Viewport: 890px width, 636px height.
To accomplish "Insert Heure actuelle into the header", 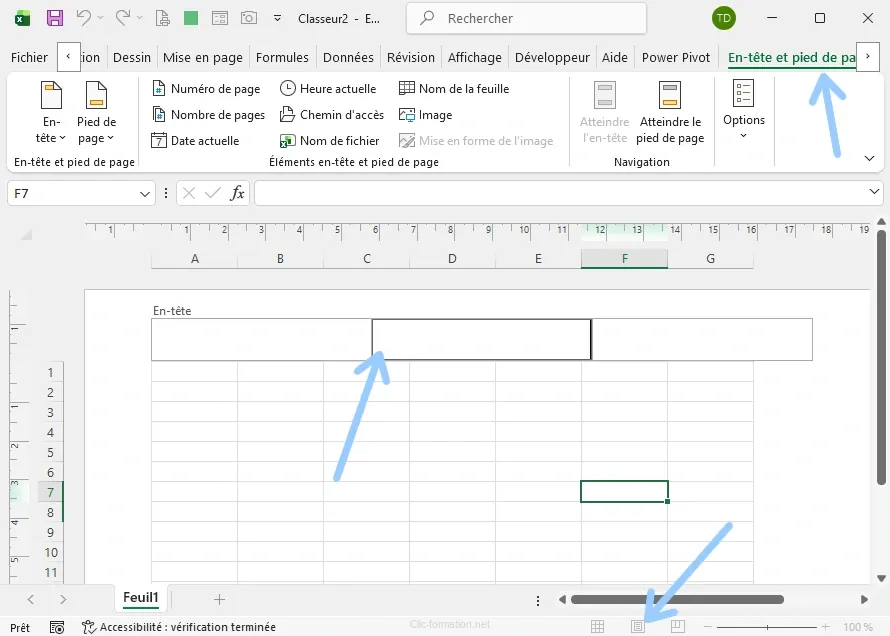I will point(328,89).
